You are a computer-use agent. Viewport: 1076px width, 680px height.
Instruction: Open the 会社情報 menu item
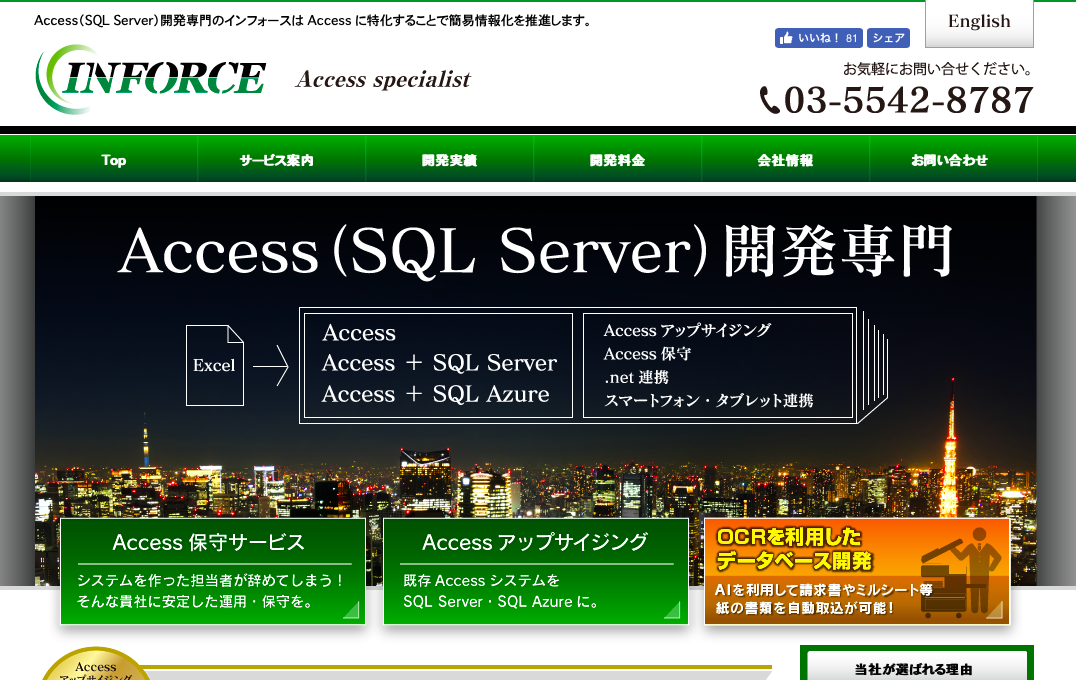click(x=785, y=160)
